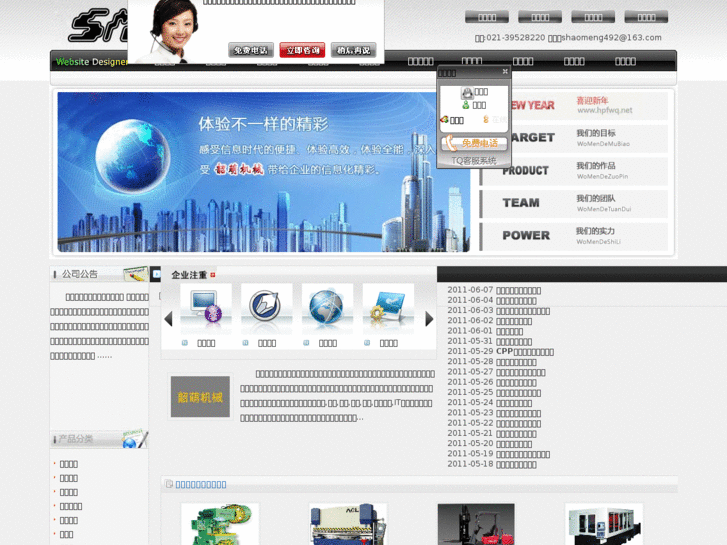Viewport: 727px width, 545px height.
Task: Click the laptop with gear icon in the carousel
Action: [x=388, y=308]
